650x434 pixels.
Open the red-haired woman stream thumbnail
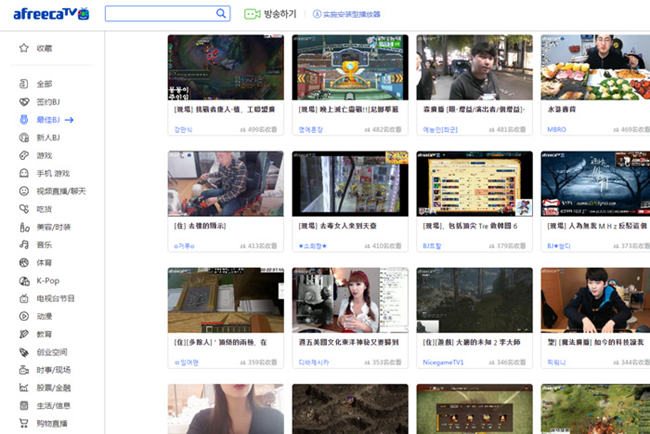[x=350, y=300]
